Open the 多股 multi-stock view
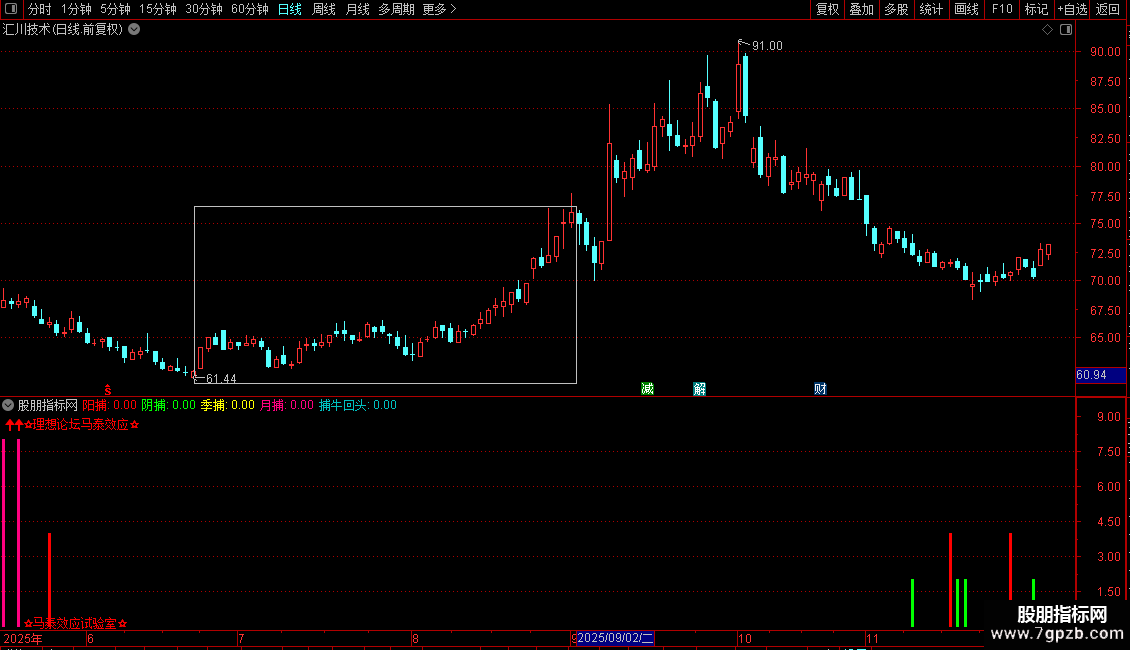 pyautogui.click(x=897, y=9)
